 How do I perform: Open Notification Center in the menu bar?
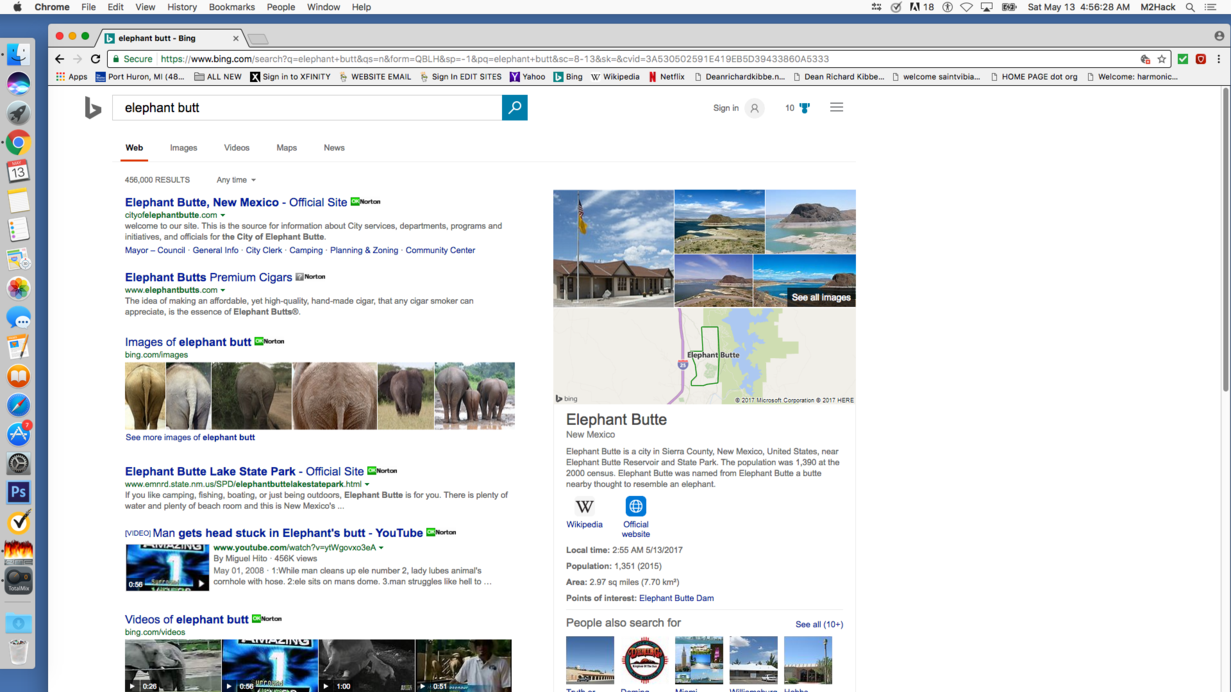pos(1211,7)
